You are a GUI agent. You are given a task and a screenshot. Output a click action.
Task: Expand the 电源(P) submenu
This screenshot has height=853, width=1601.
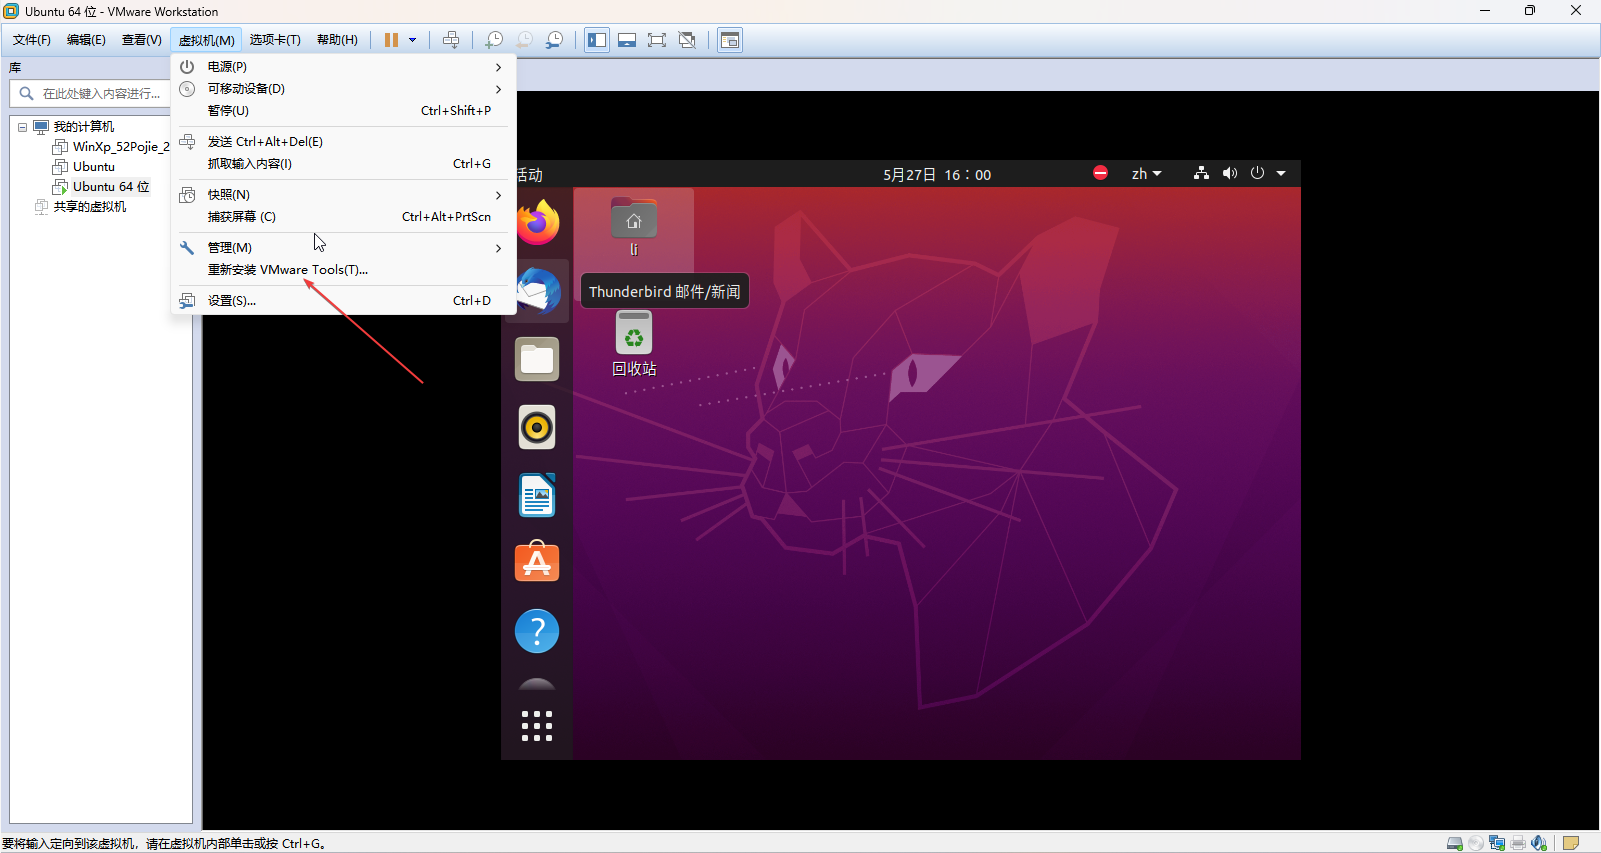tap(343, 67)
